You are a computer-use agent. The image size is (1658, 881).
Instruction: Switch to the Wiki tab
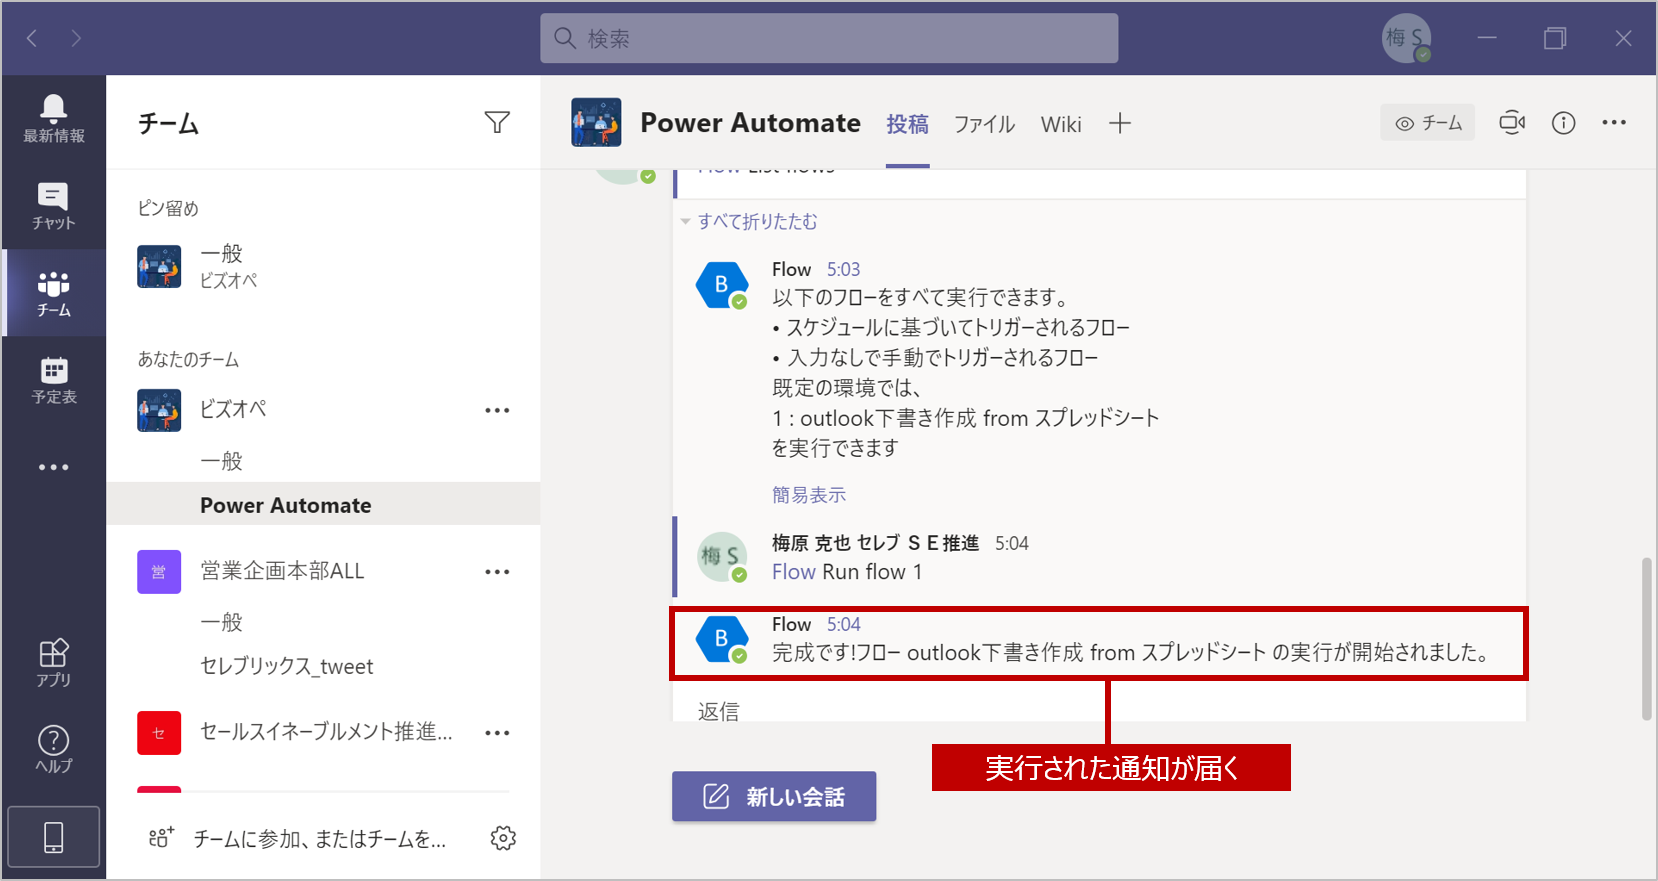[x=1061, y=124]
